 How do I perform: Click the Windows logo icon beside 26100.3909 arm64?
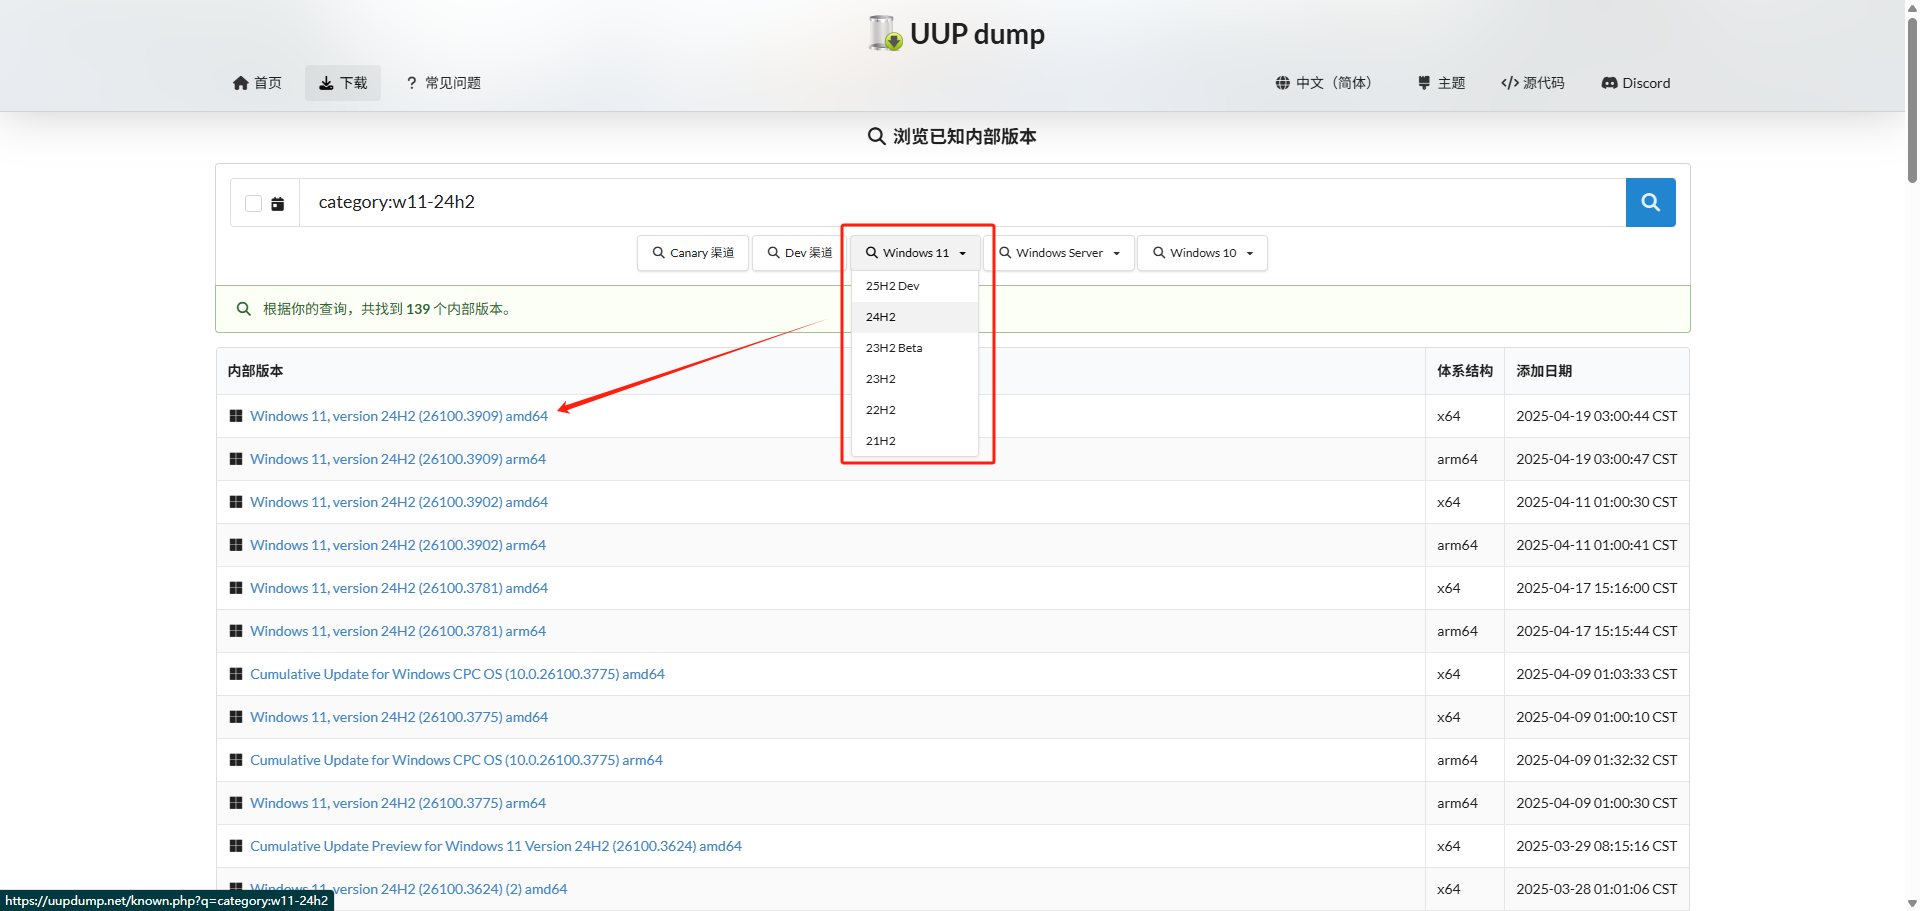click(x=236, y=459)
